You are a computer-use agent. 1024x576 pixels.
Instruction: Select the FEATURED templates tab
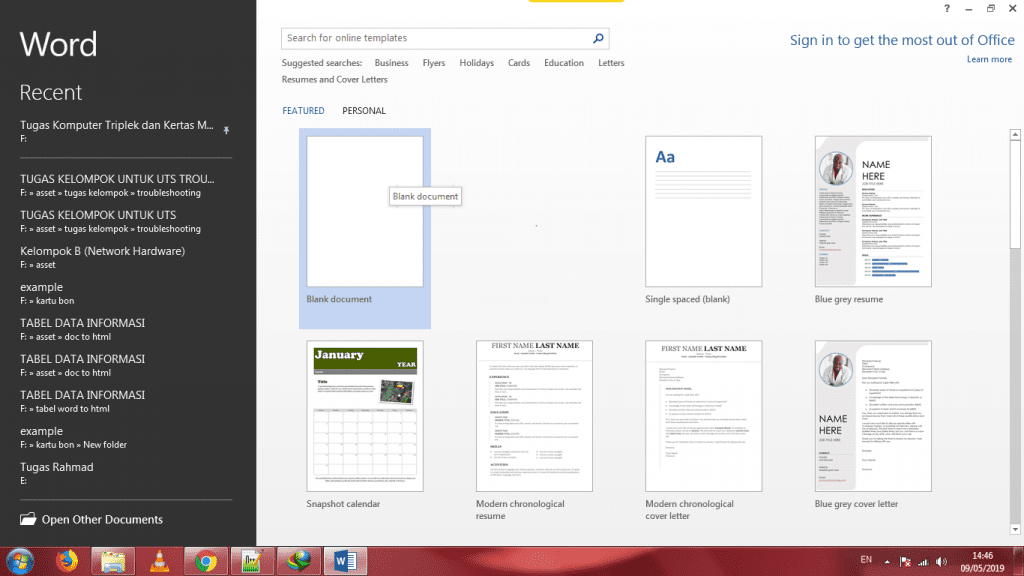pyautogui.click(x=303, y=111)
